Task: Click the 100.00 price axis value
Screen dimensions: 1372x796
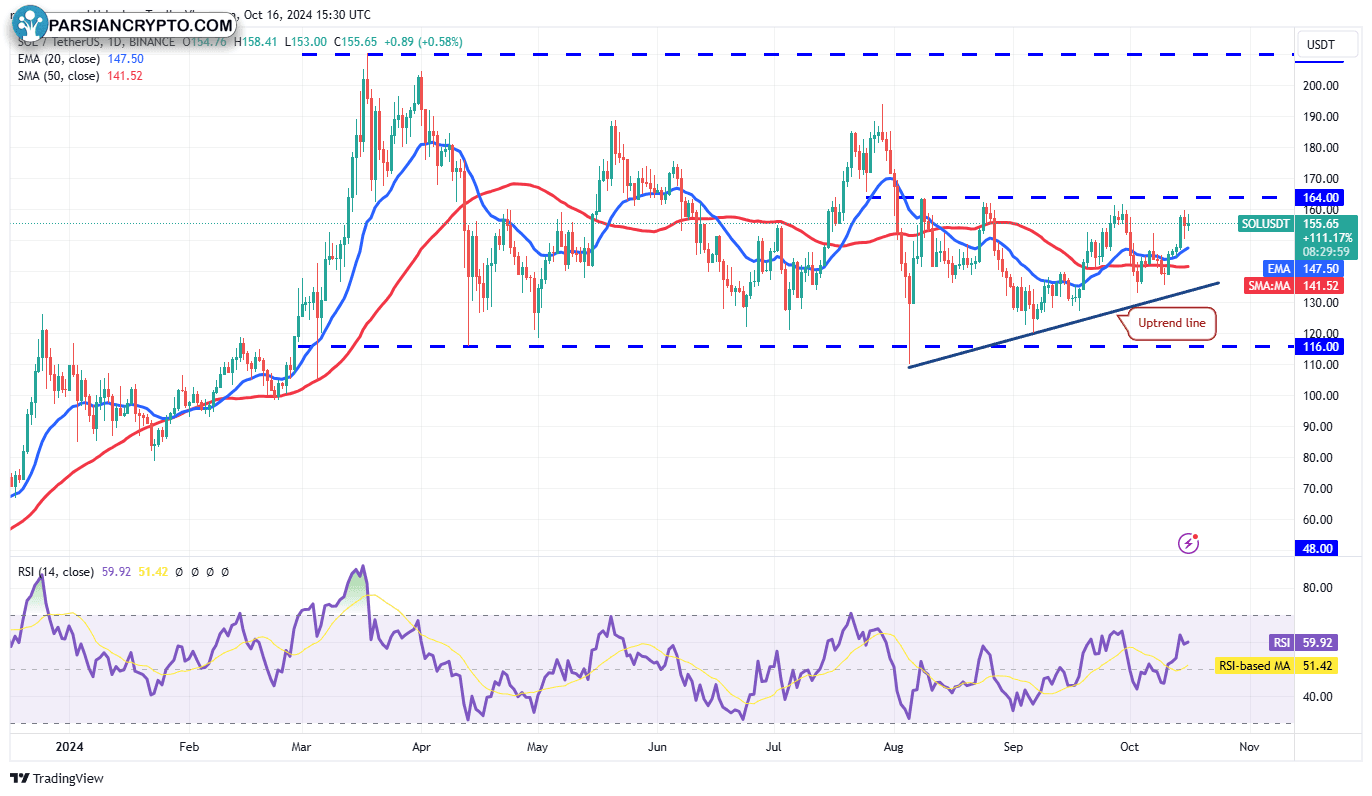Action: coord(1320,396)
